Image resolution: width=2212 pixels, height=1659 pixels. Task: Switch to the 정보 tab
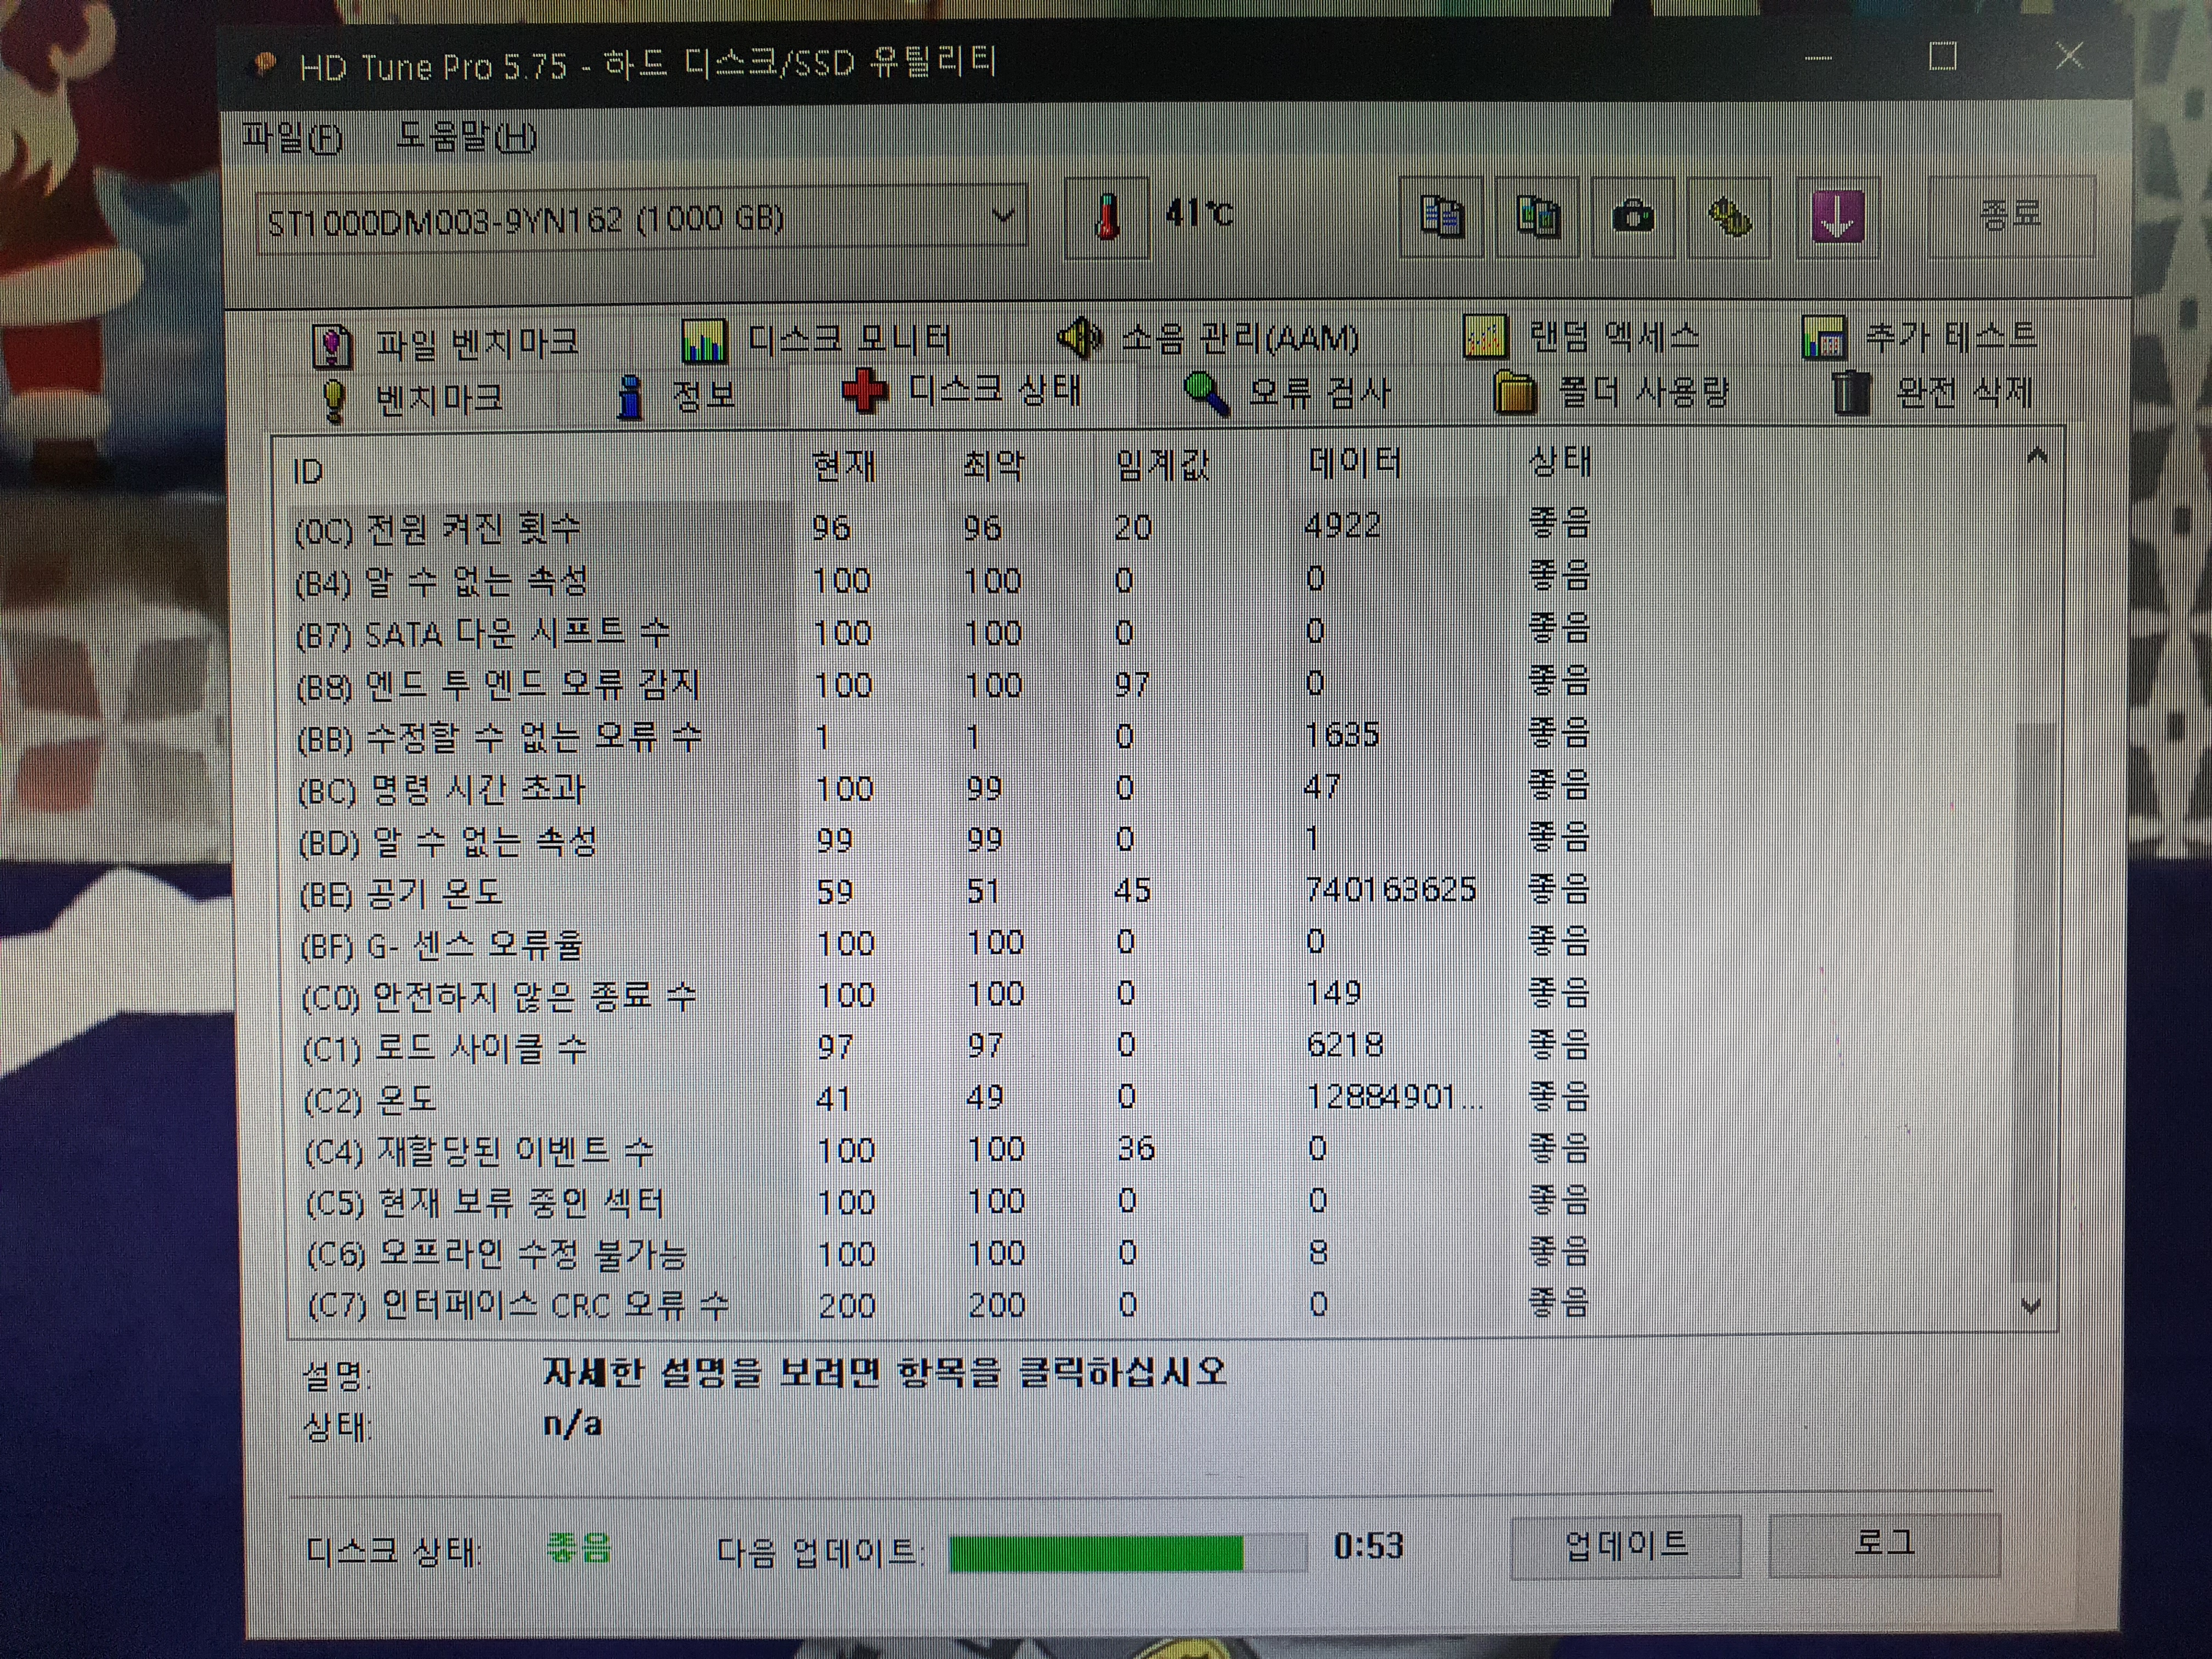coord(676,396)
